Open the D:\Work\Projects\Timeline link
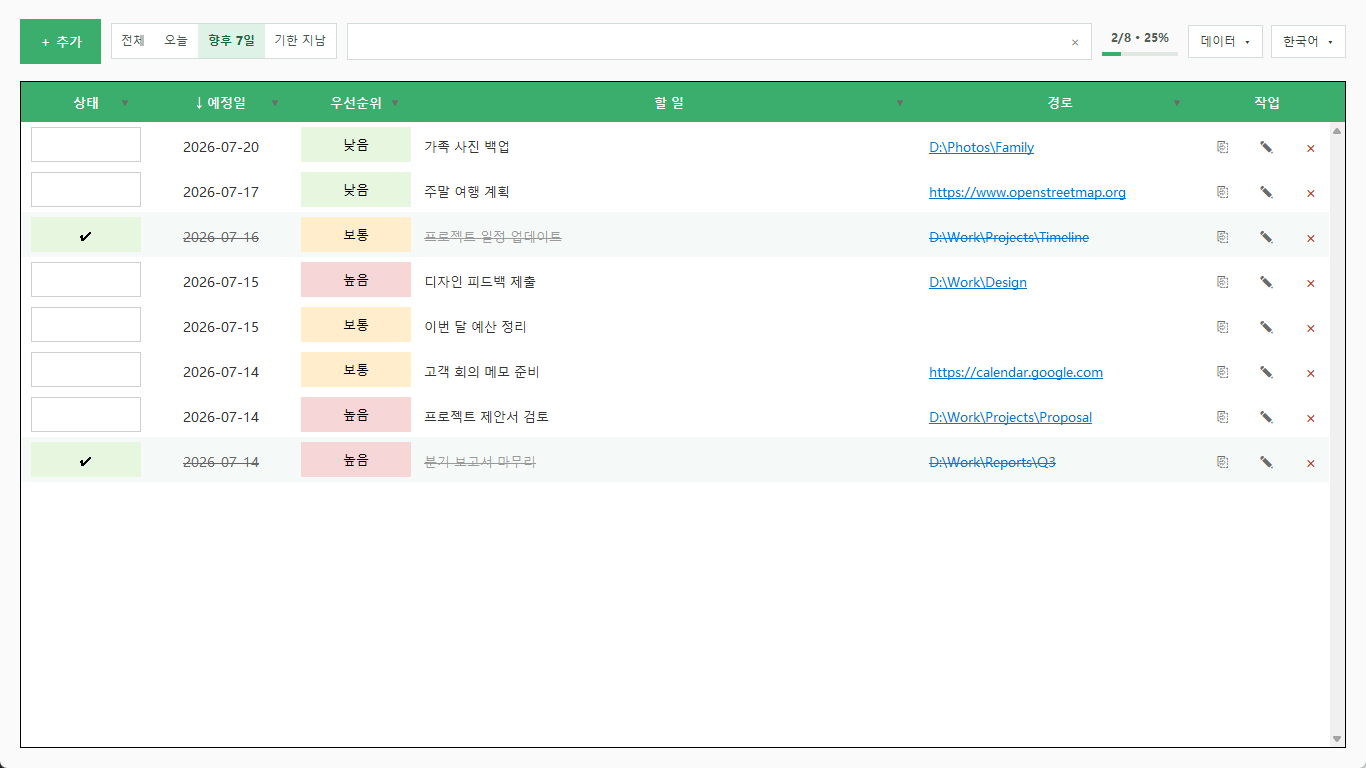 [1009, 237]
